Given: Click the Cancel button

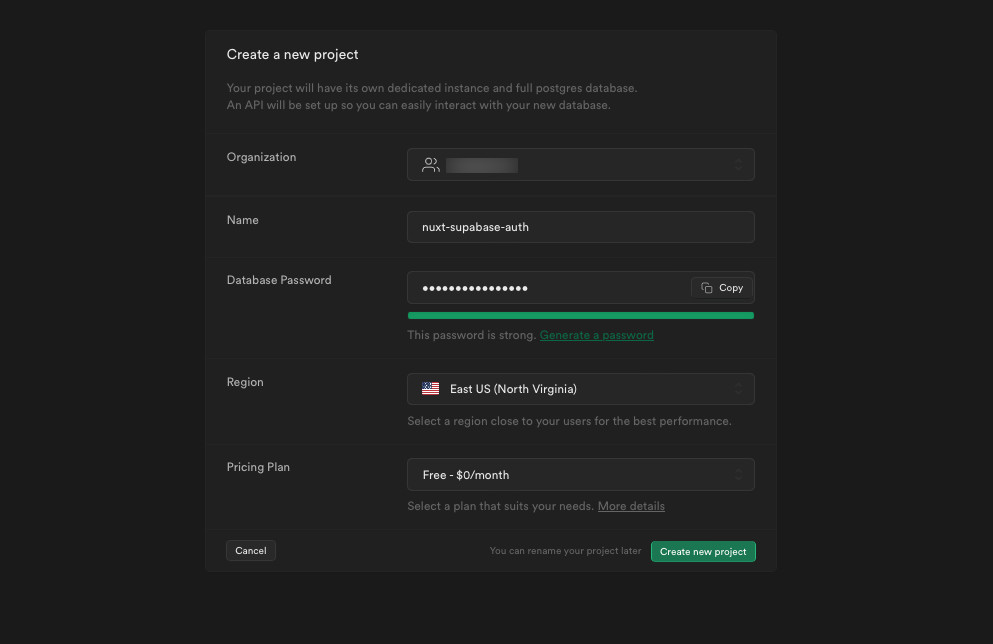Looking at the screenshot, I should (250, 550).
